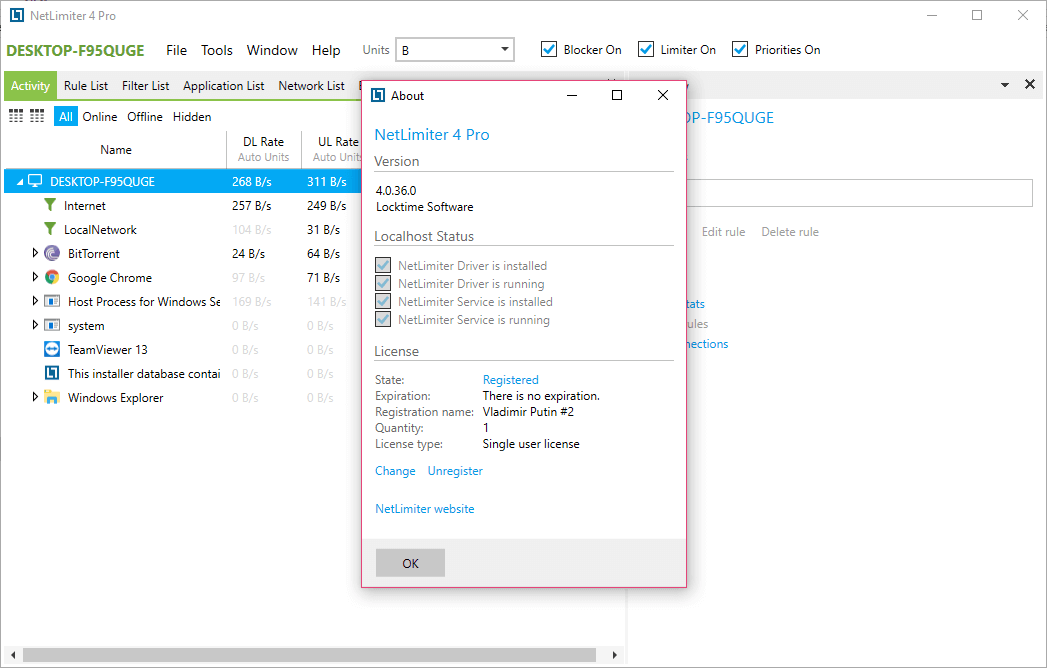Viewport: 1047px width, 668px height.
Task: Open the Units dropdown
Action: click(455, 49)
